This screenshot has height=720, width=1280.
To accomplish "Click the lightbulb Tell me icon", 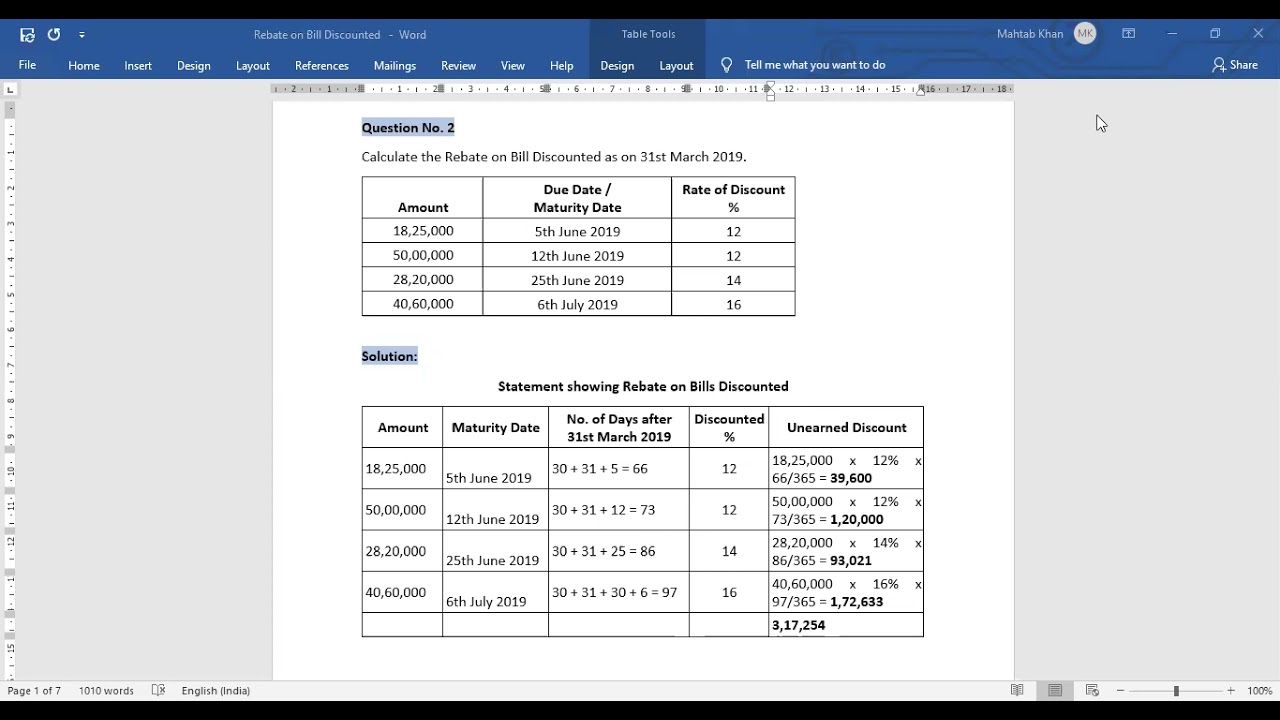I will pyautogui.click(x=727, y=65).
